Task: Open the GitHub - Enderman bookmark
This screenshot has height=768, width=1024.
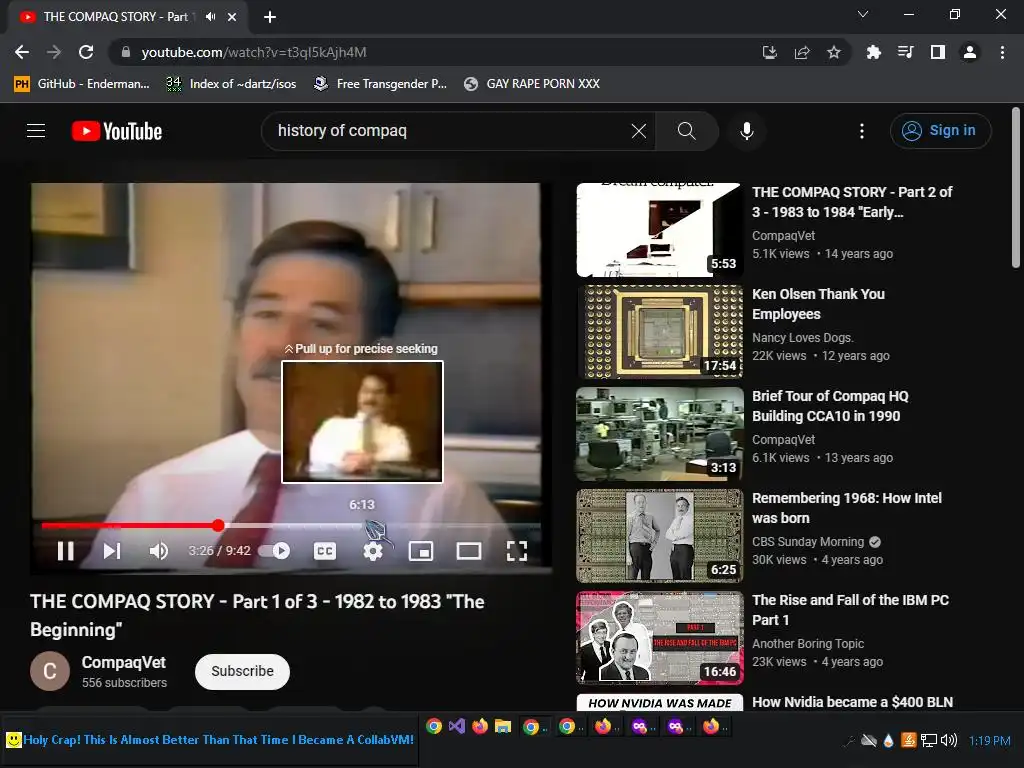Action: [x=82, y=84]
